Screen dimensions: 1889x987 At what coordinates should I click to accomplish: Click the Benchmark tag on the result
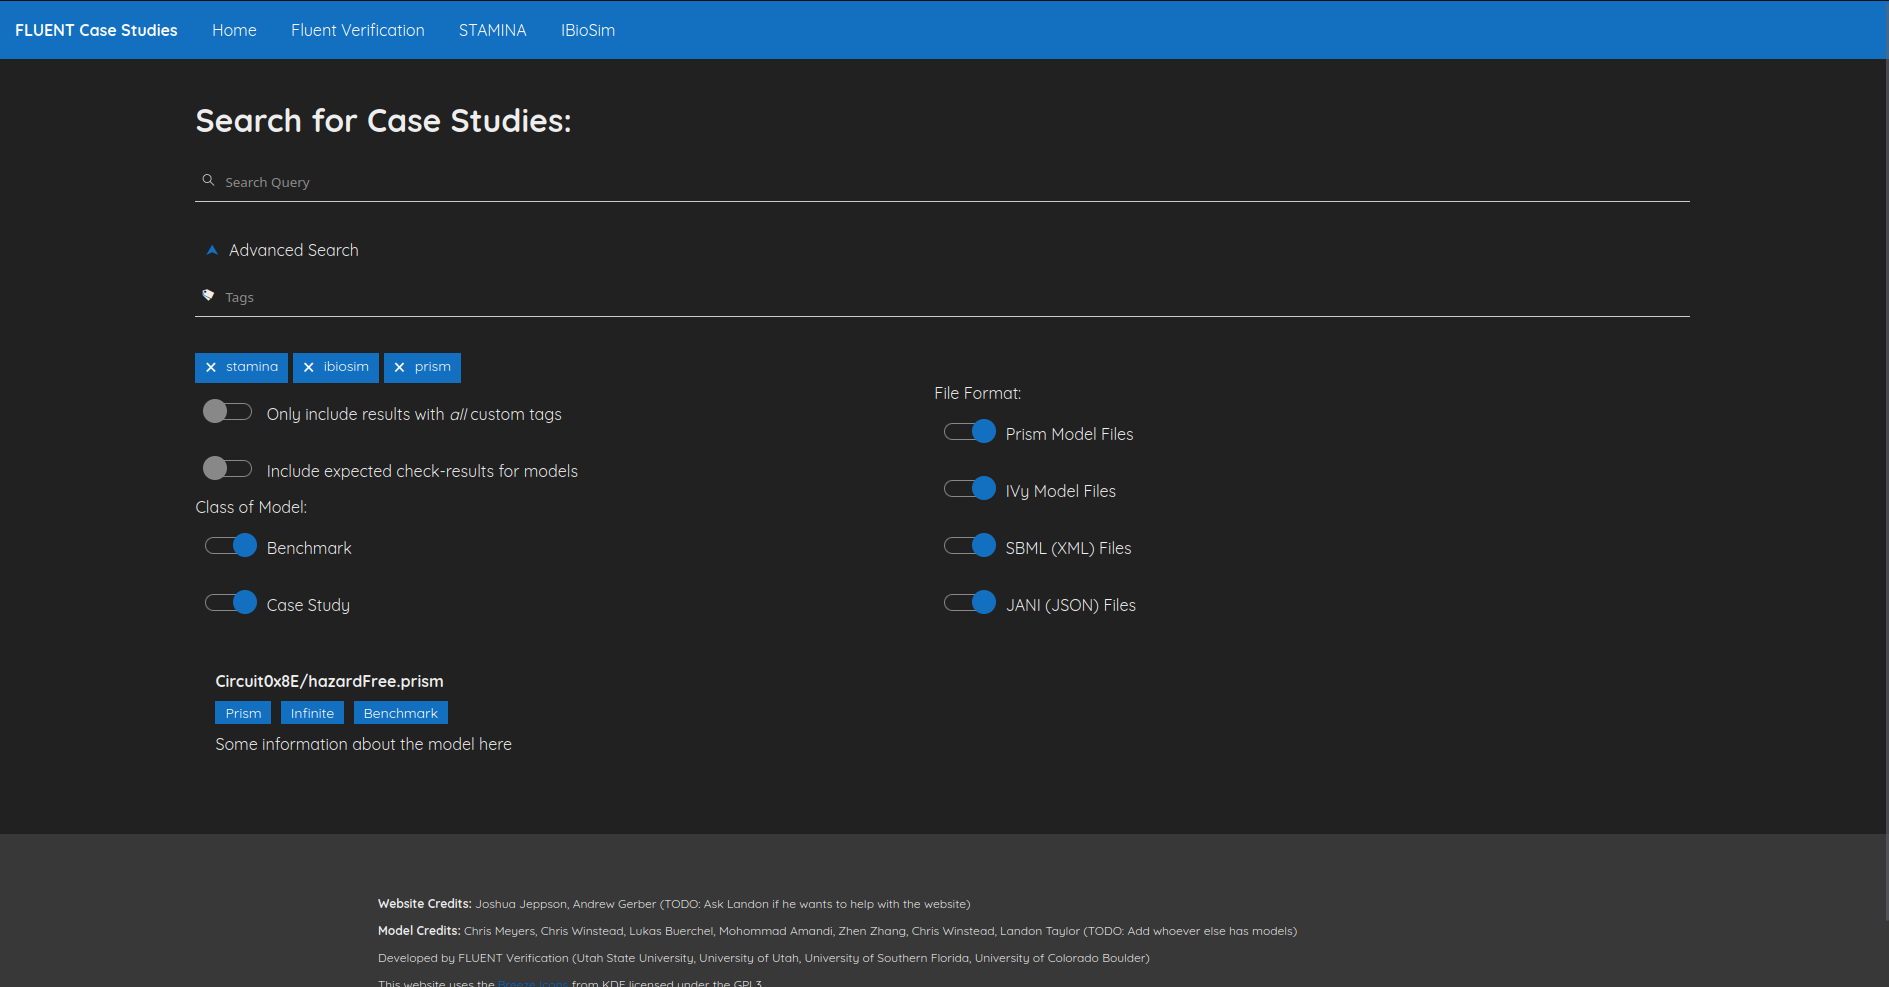[x=400, y=713]
